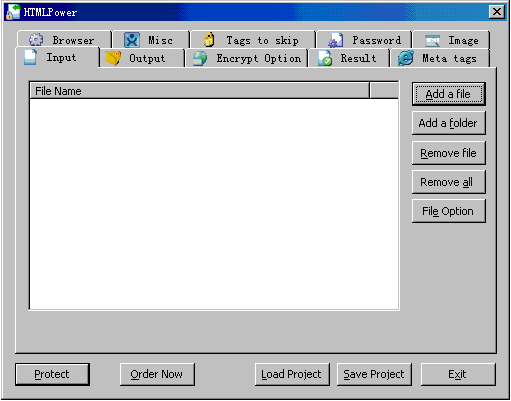Switch to the Browser tab
The width and height of the screenshot is (511, 401).
(64, 40)
